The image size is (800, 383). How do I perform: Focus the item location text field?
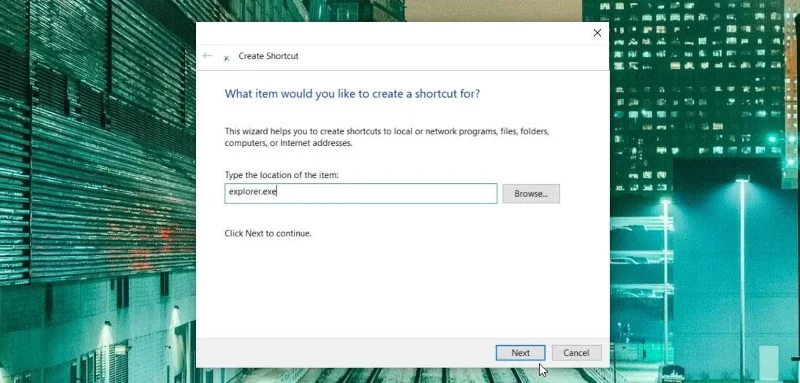tap(361, 193)
